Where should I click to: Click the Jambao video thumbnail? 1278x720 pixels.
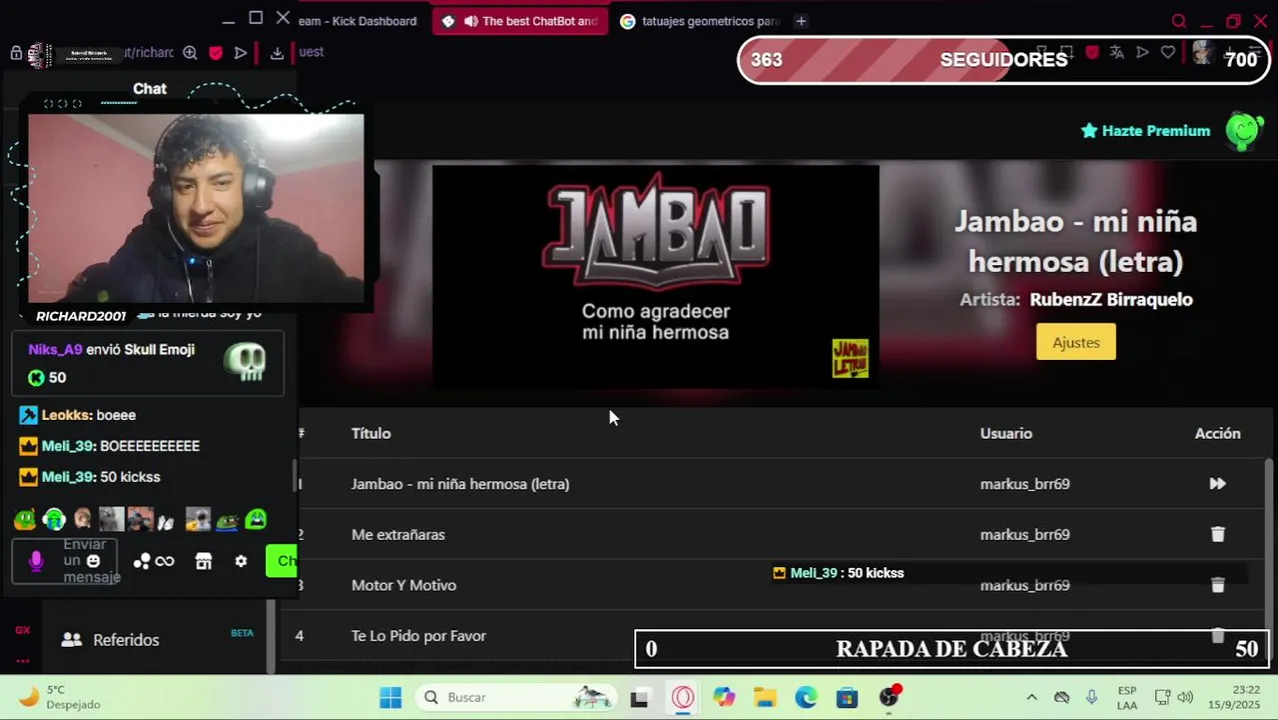[655, 275]
